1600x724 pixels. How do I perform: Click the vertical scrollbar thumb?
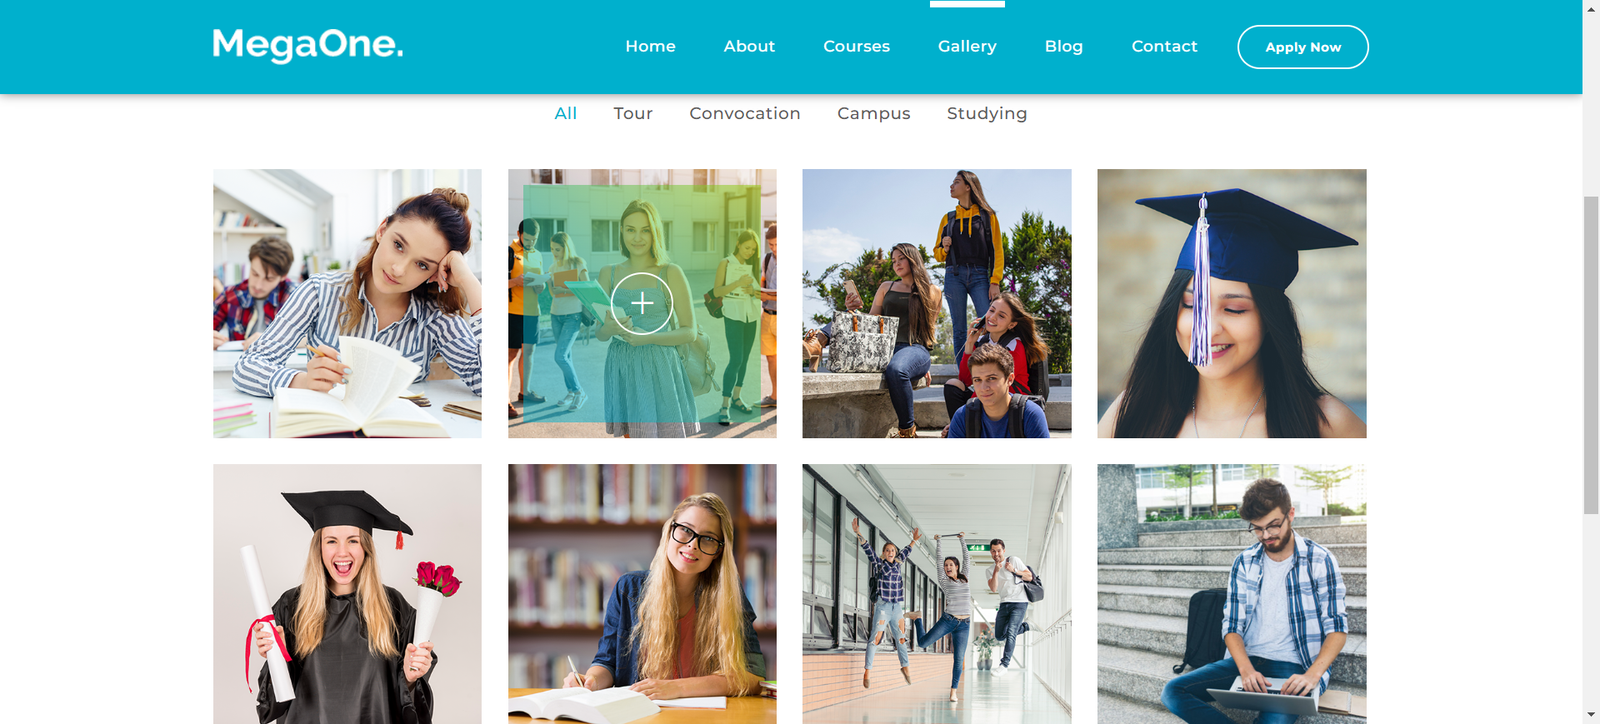pos(1591,355)
